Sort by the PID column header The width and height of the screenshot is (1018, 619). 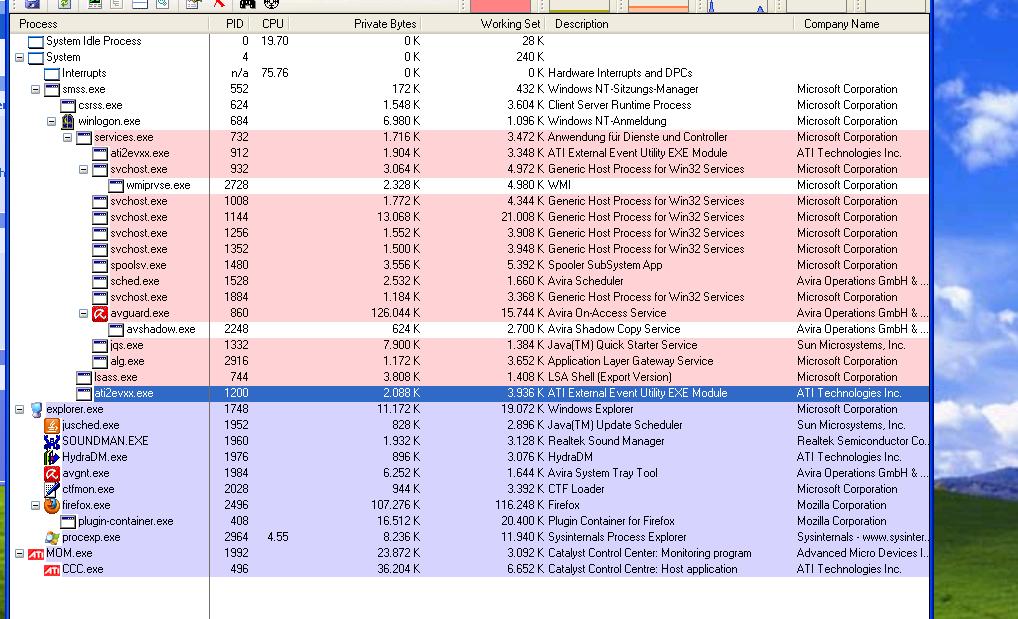[x=229, y=24]
